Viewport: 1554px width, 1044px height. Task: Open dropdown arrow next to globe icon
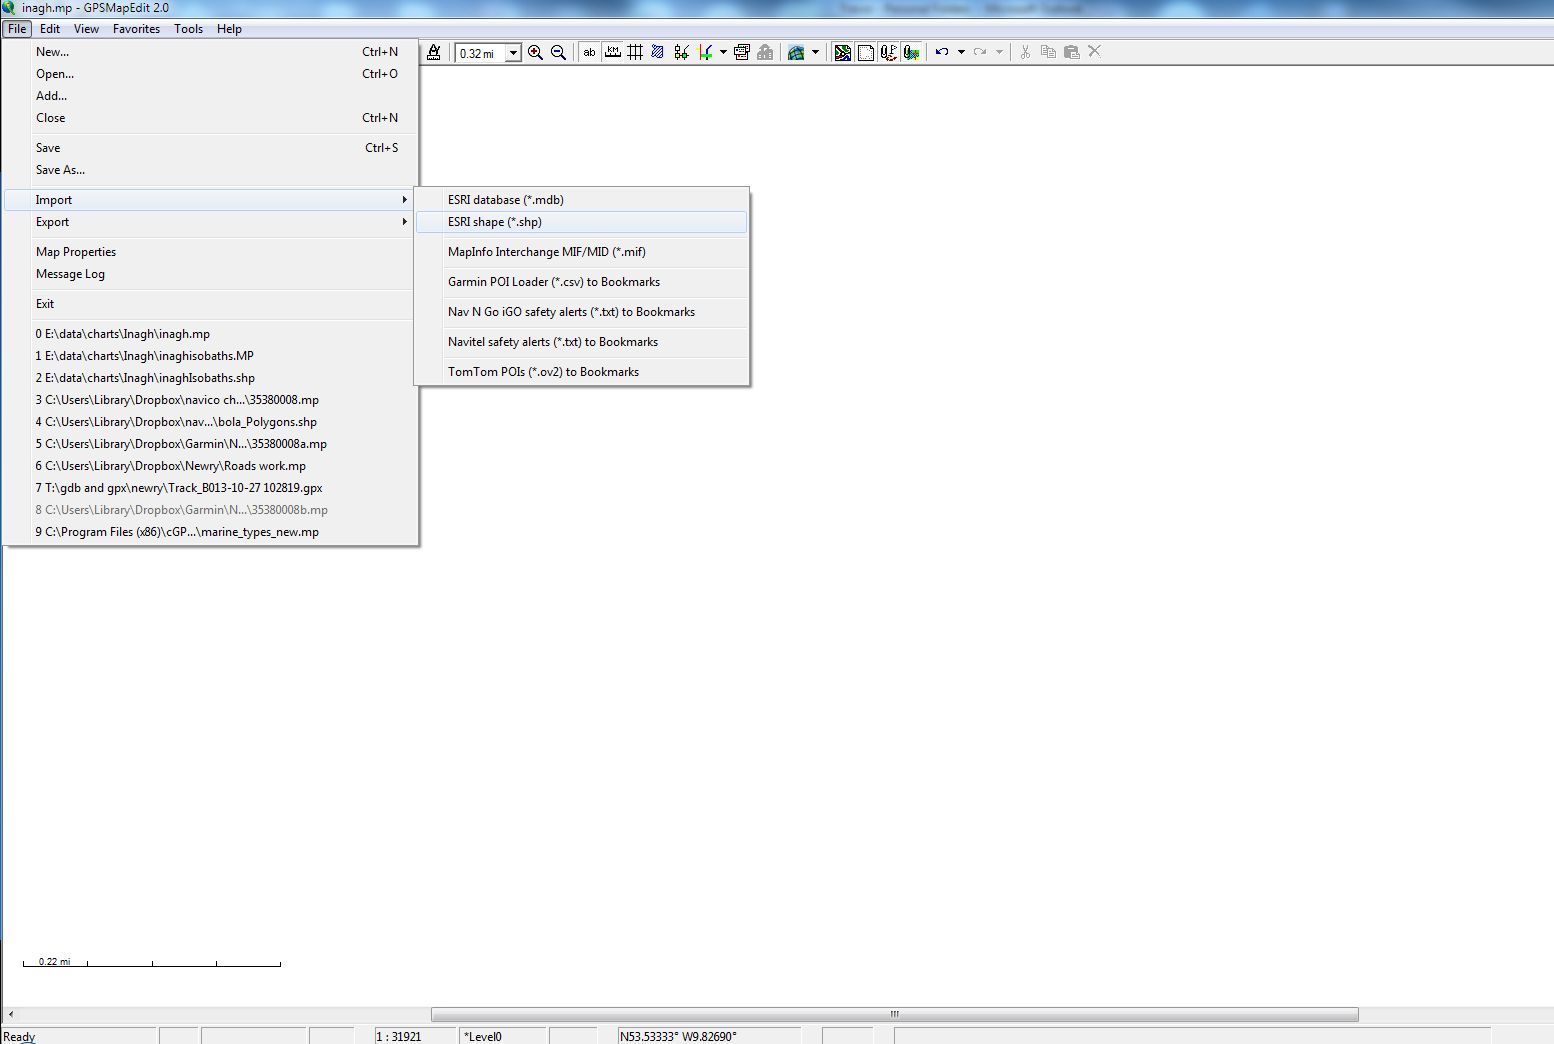[x=815, y=52]
